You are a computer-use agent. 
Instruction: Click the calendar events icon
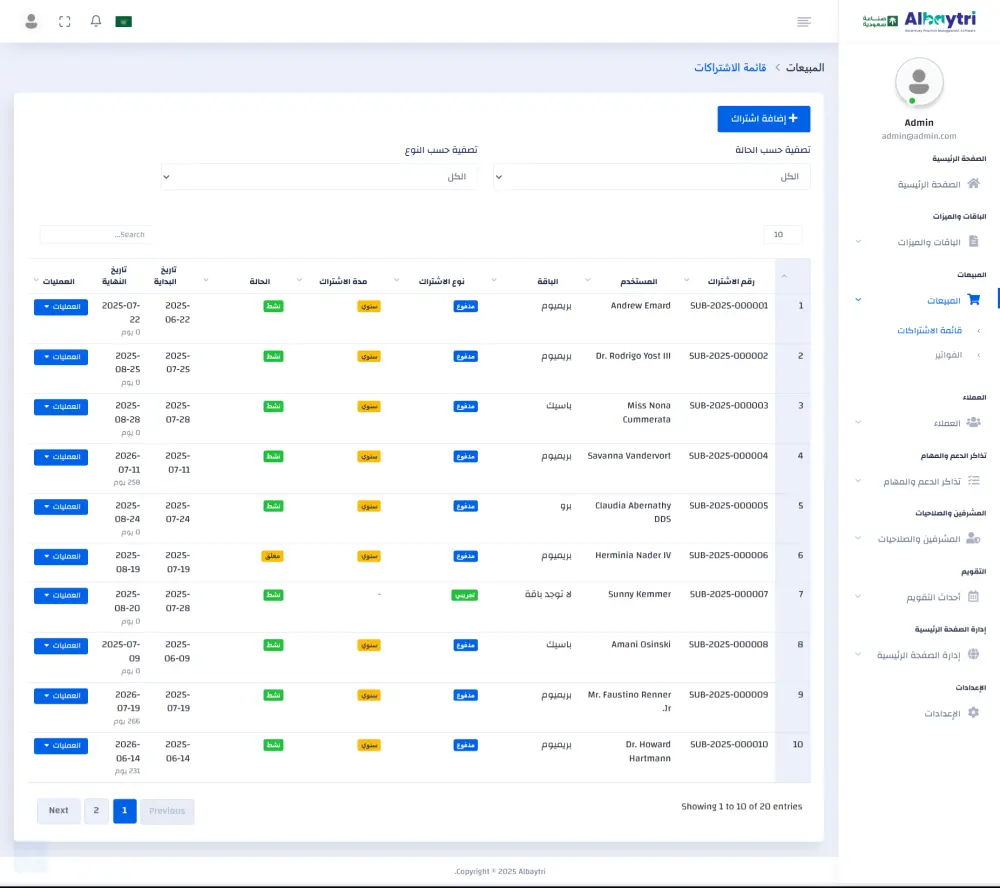(973, 596)
